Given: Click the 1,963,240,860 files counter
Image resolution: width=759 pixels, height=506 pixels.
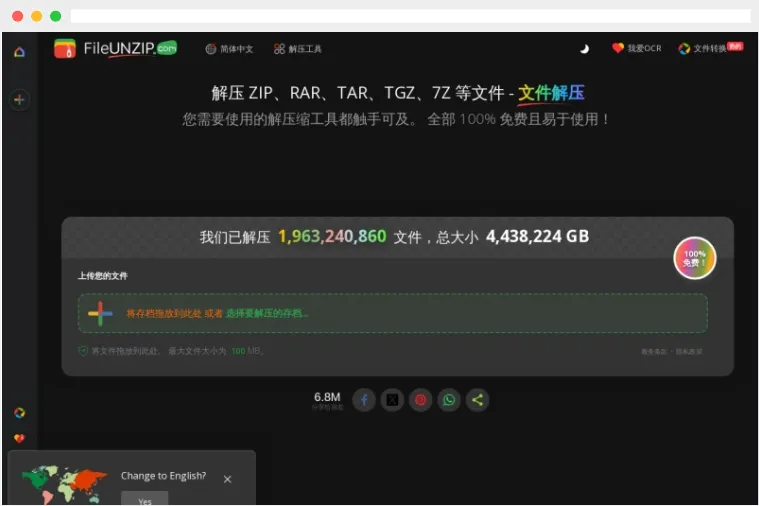Looking at the screenshot, I should pos(332,236).
